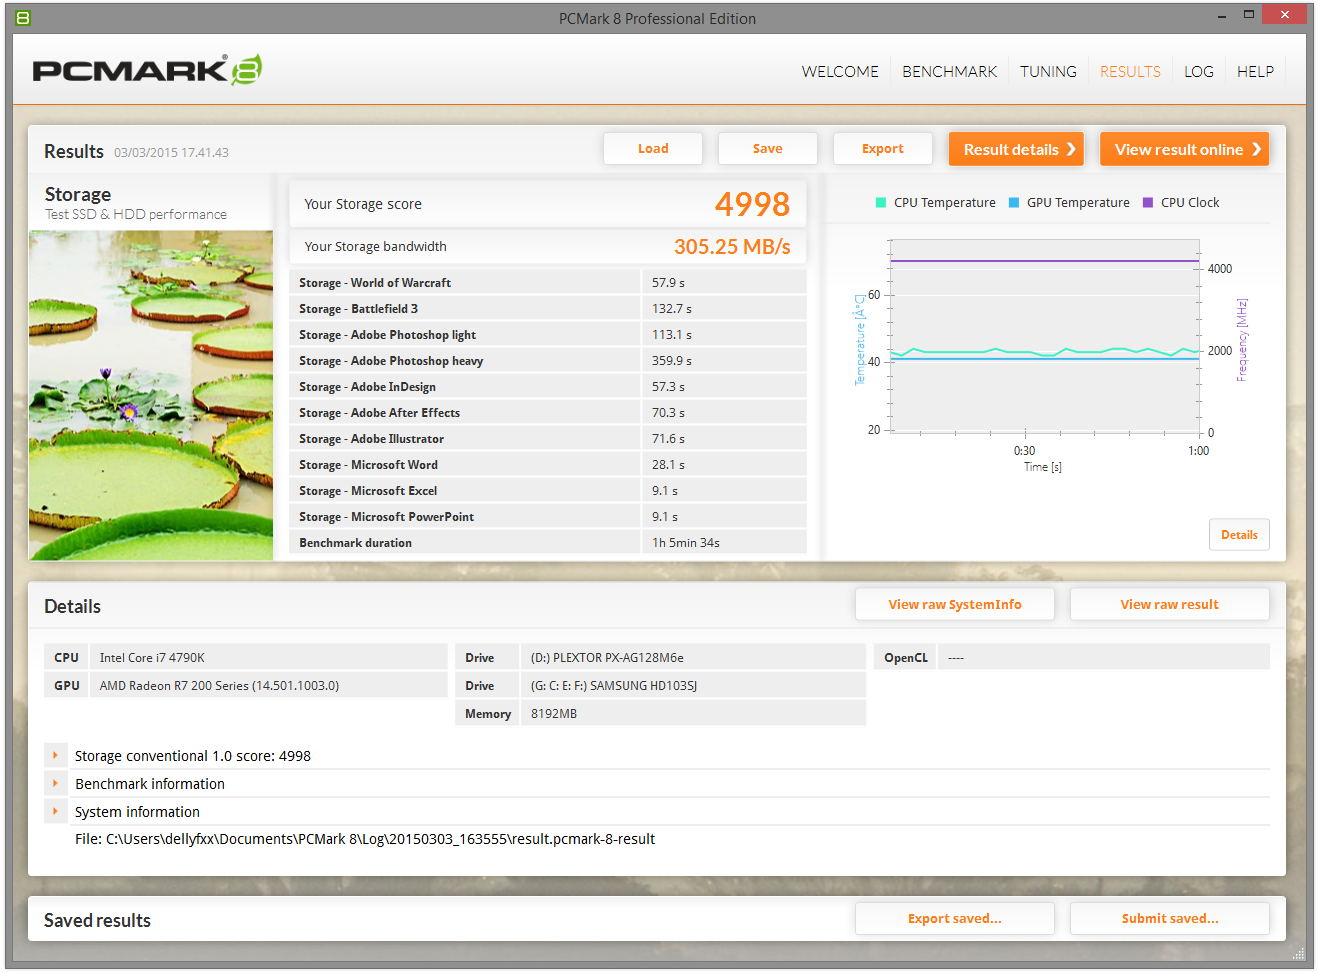
Task: Open Result details
Action: click(1016, 149)
